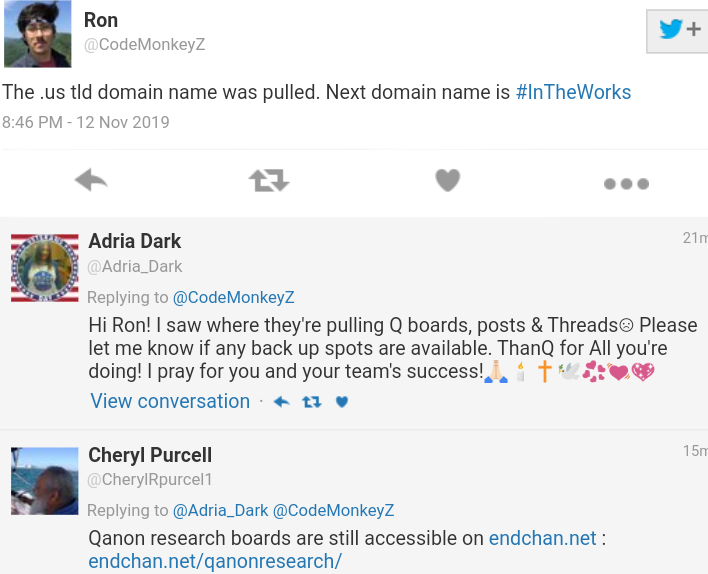This screenshot has width=708, height=574.
Task: Open Ron's profile picture
Action: pyautogui.click(x=38, y=34)
